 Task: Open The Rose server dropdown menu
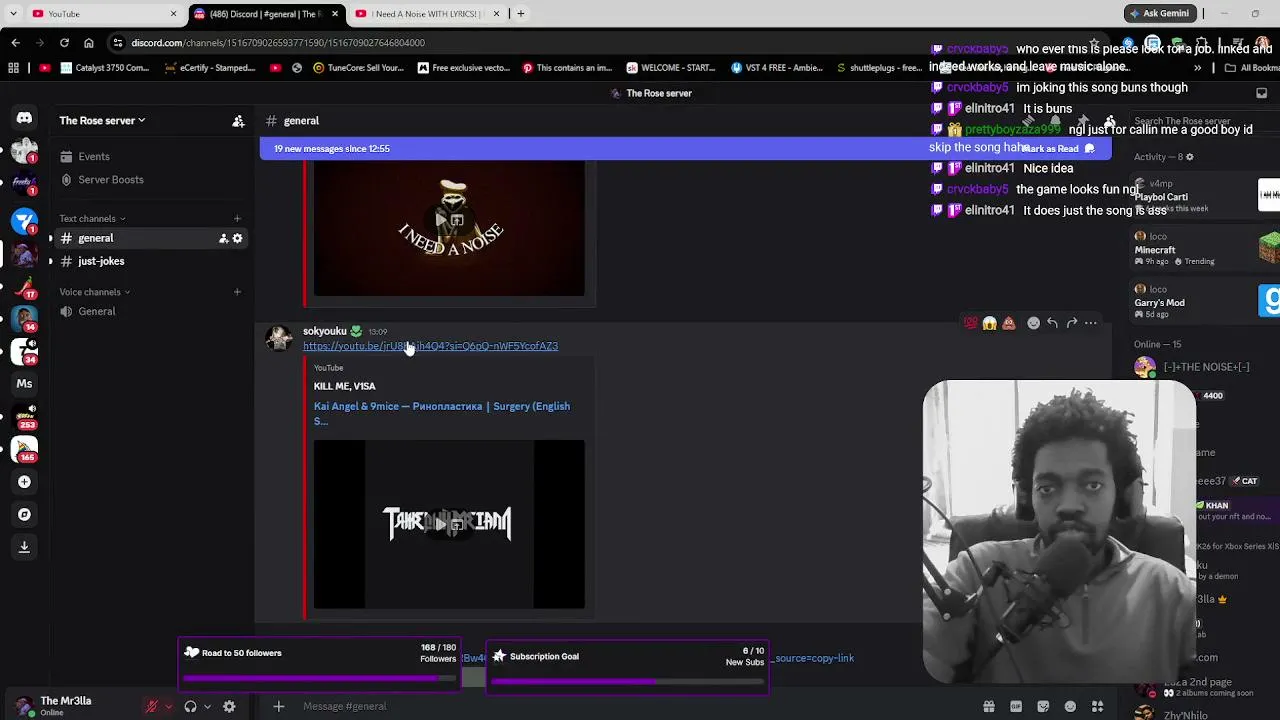102,121
